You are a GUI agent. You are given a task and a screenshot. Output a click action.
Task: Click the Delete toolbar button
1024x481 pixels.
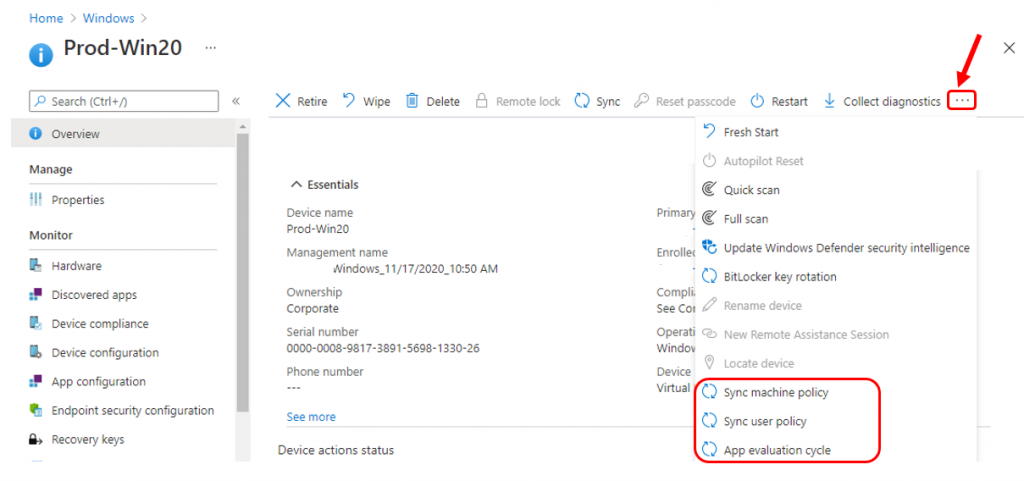point(432,101)
